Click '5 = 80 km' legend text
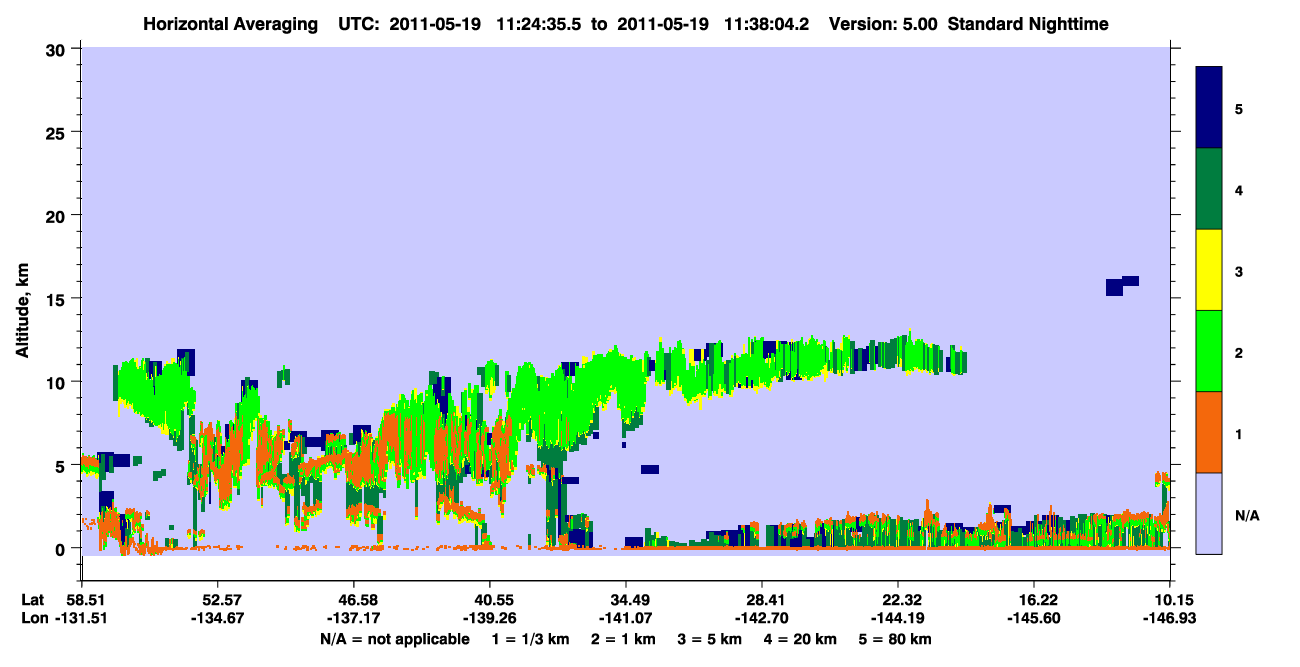Image resolution: width=1300 pixels, height=667 pixels. coord(896,639)
